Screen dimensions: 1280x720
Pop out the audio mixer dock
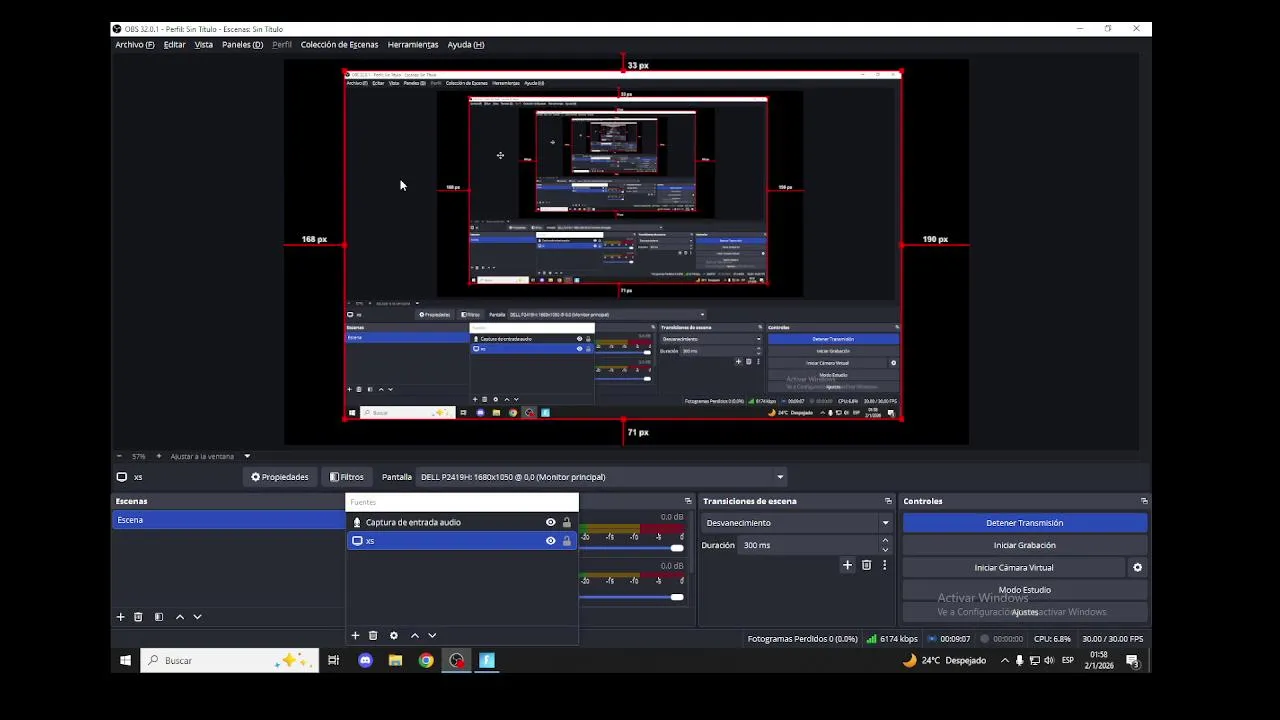click(x=688, y=501)
